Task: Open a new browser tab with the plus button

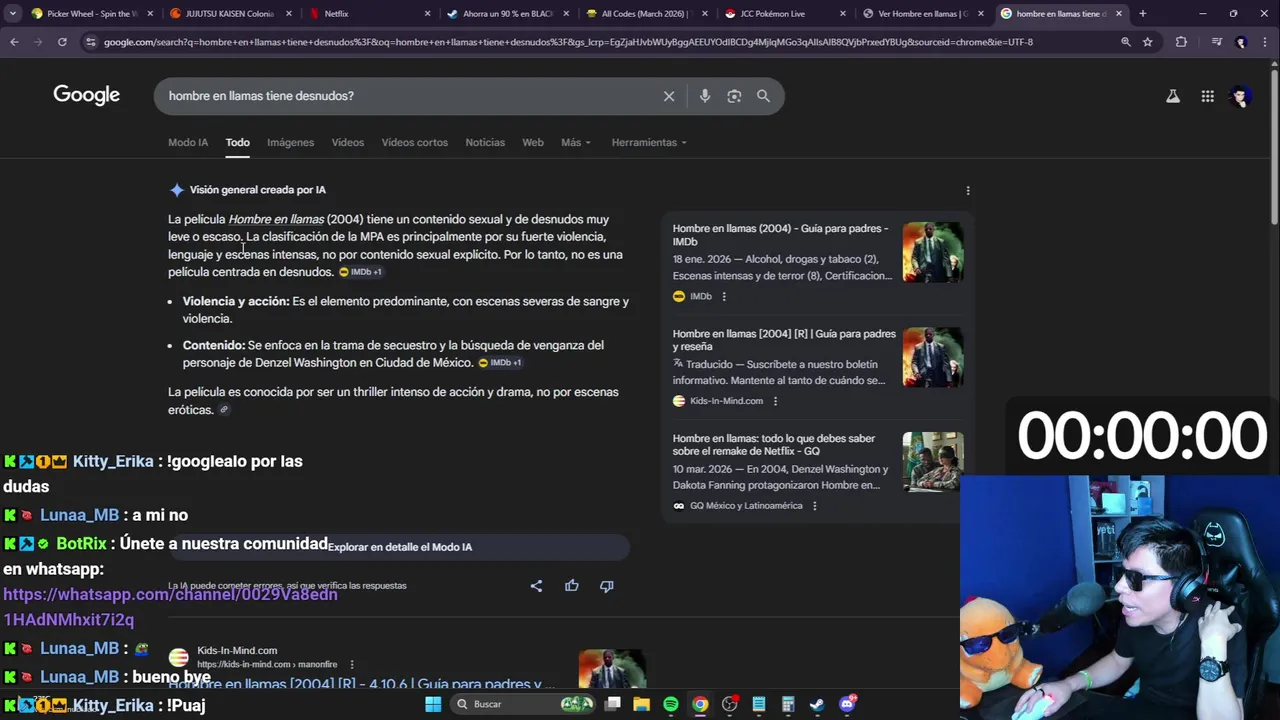Action: click(x=1142, y=14)
